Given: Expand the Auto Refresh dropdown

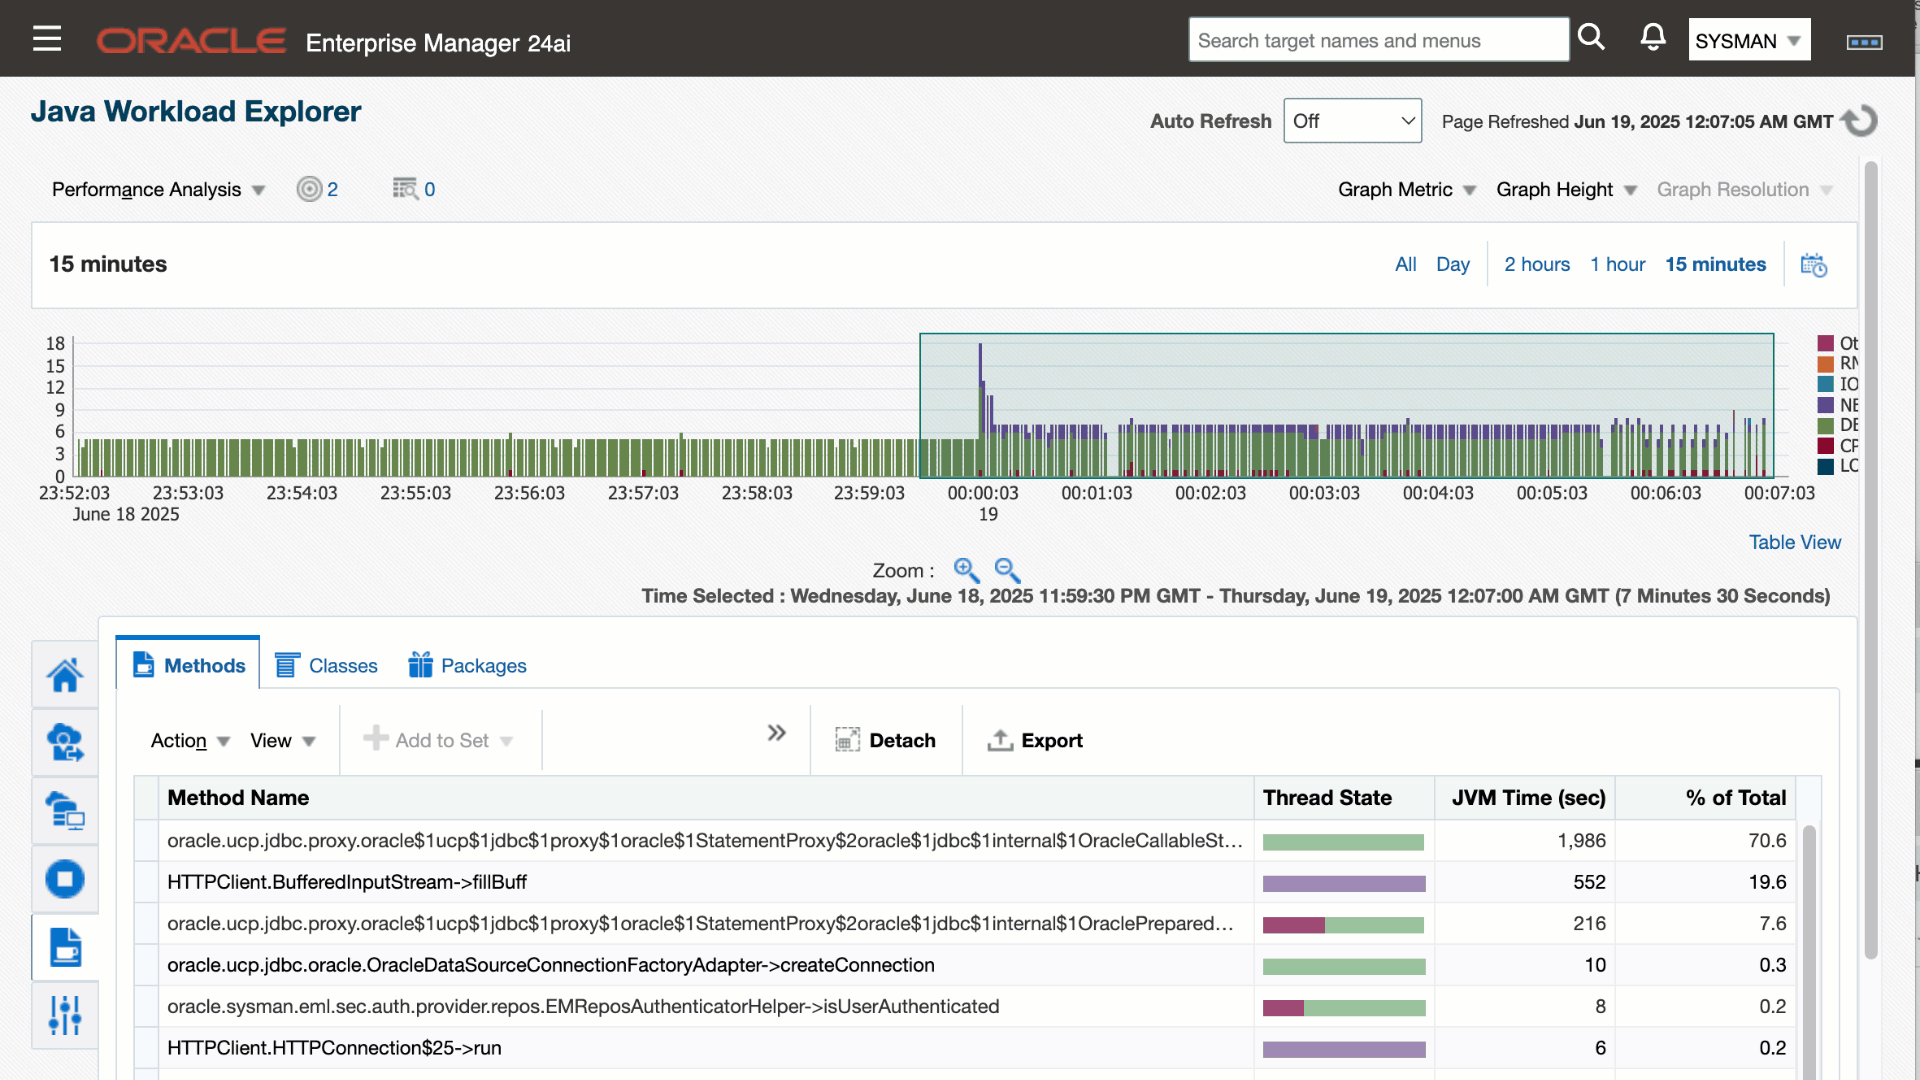Looking at the screenshot, I should point(1352,121).
